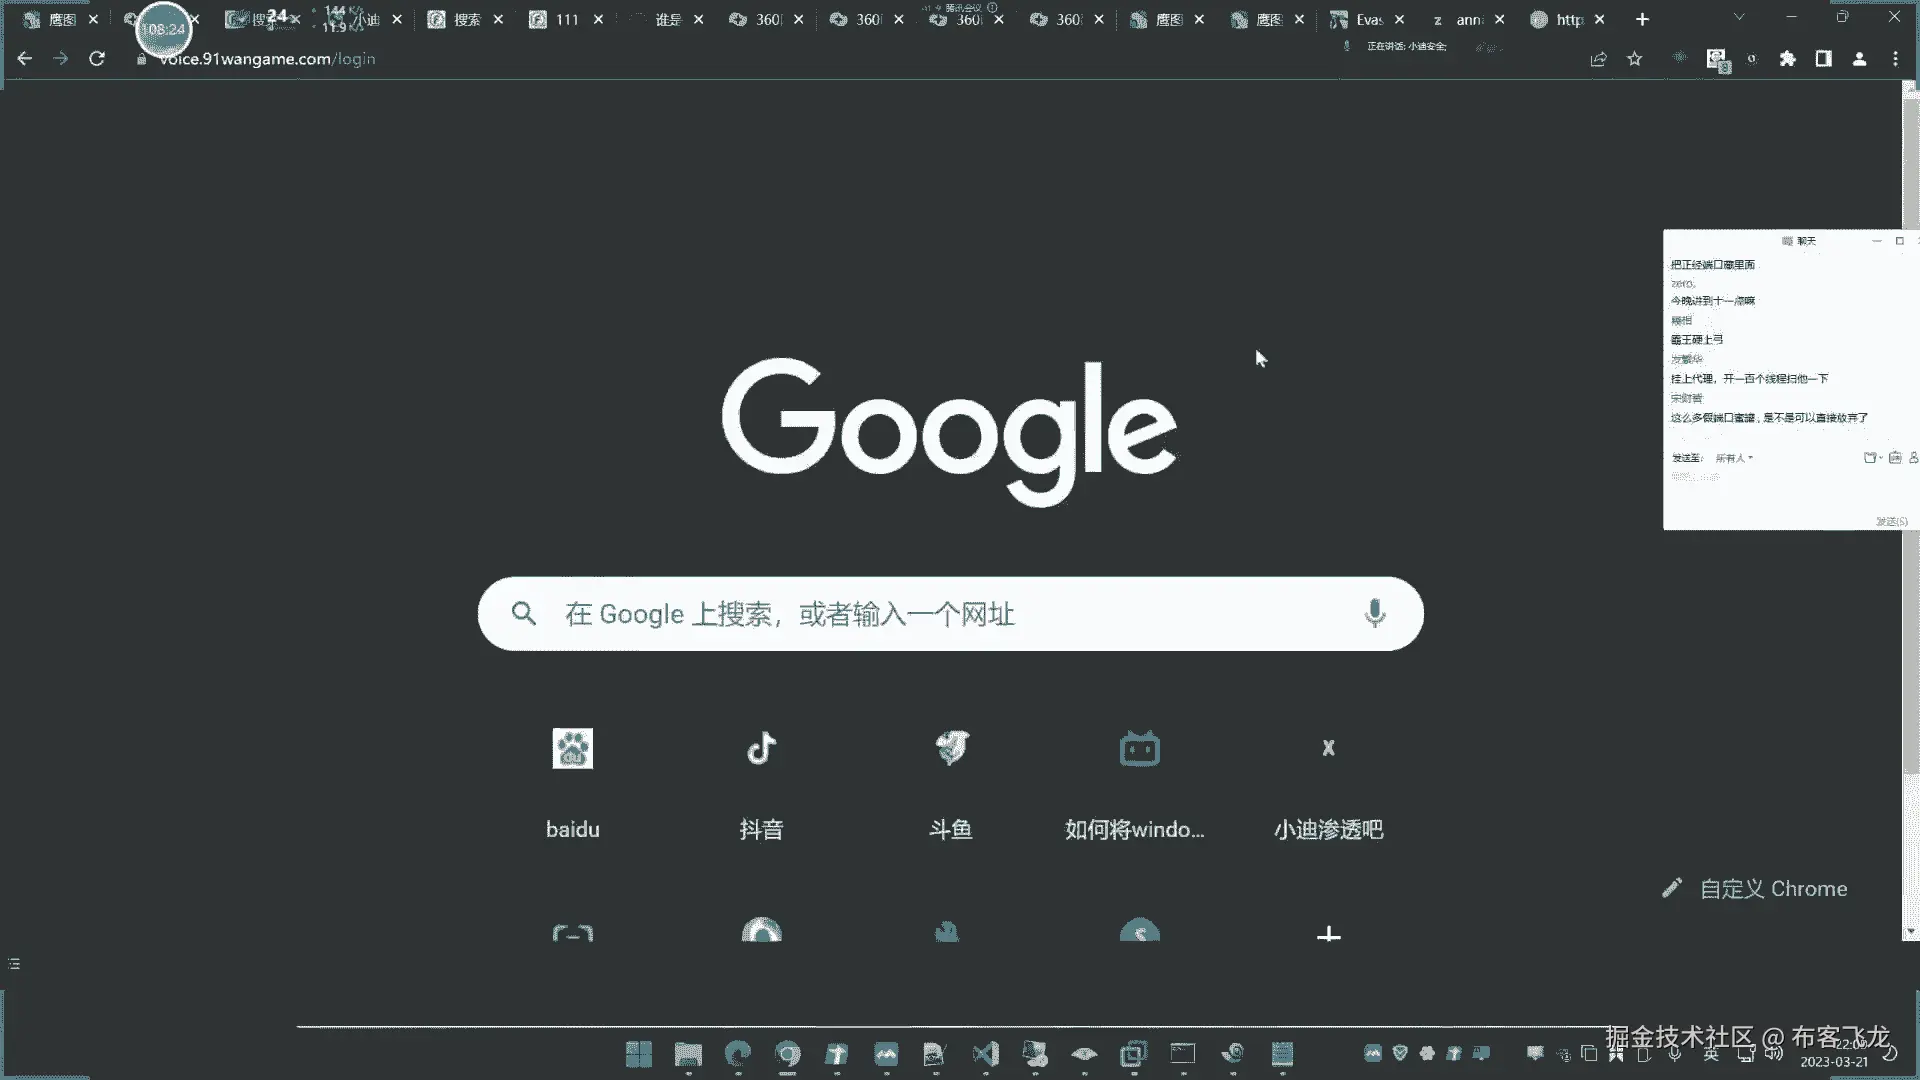Viewport: 1920px width, 1080px height.
Task: Open the baidu shortcut tile
Action: pyautogui.click(x=572, y=748)
